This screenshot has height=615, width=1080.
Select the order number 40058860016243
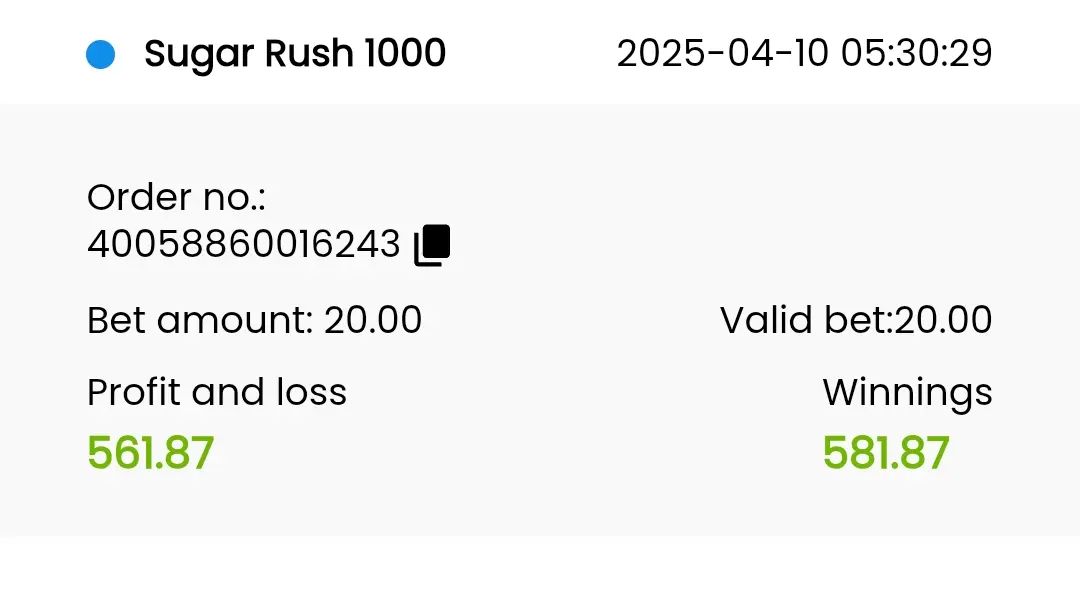click(244, 244)
